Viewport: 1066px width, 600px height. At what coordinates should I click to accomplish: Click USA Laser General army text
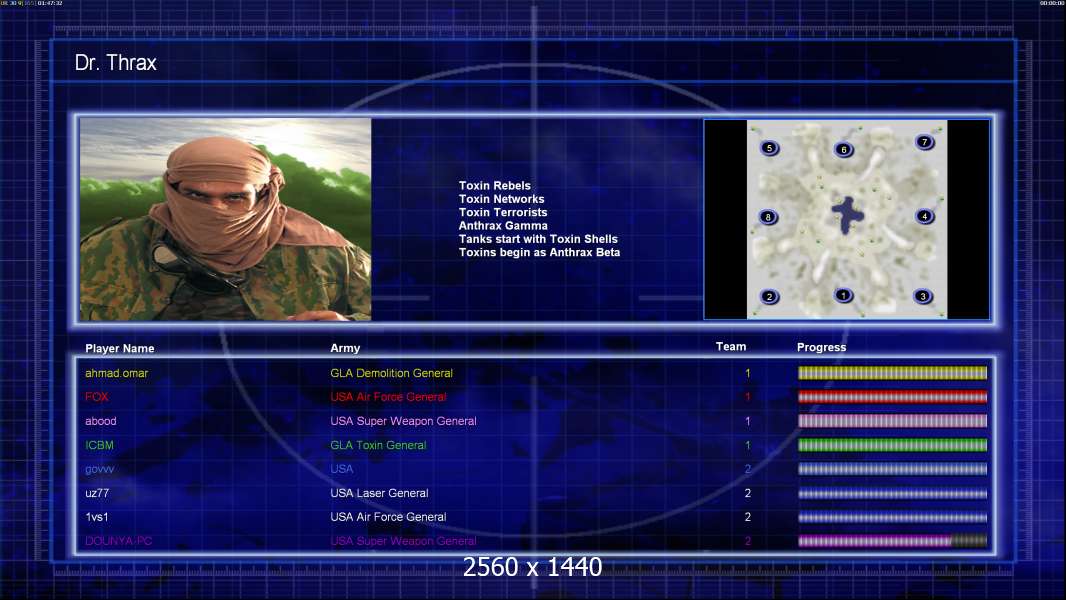pyautogui.click(x=379, y=493)
